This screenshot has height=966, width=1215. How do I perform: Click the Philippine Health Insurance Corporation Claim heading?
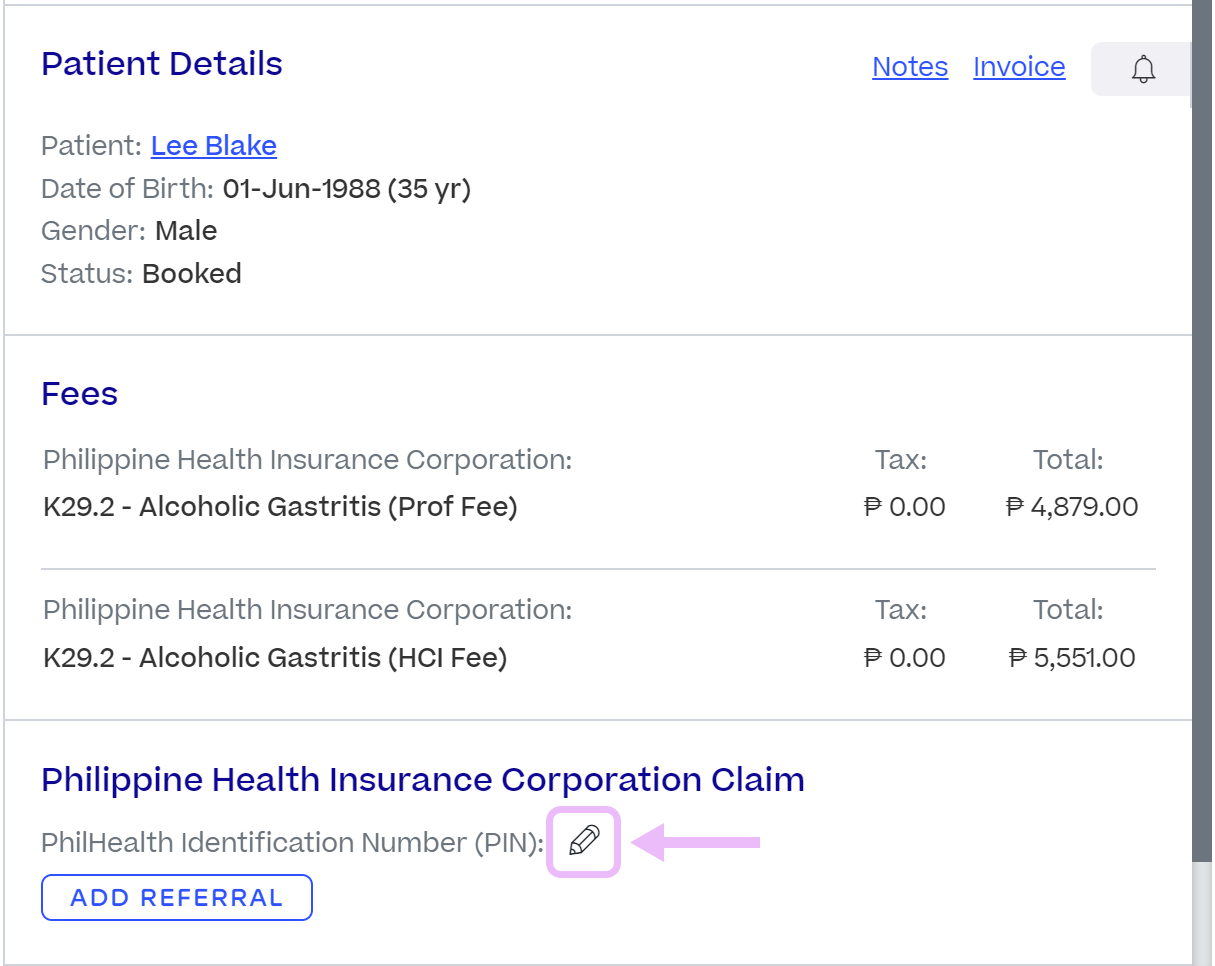click(423, 779)
